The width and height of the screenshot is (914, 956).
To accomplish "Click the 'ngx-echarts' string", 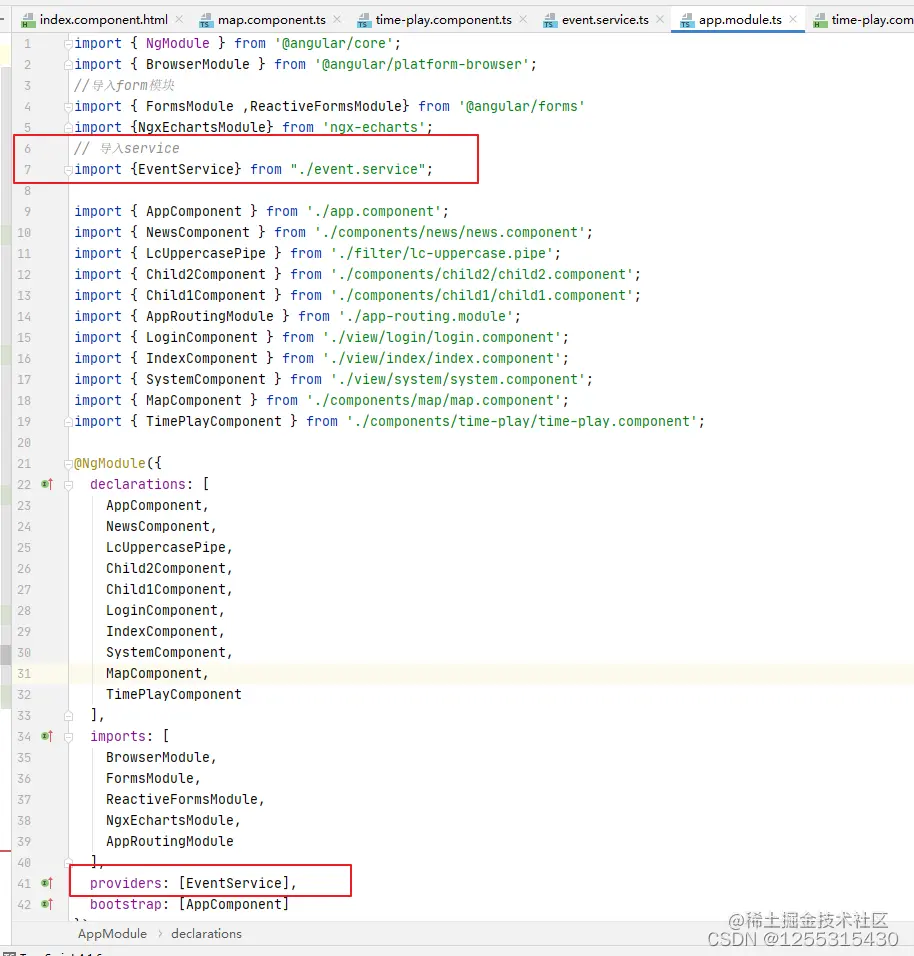I will point(374,127).
